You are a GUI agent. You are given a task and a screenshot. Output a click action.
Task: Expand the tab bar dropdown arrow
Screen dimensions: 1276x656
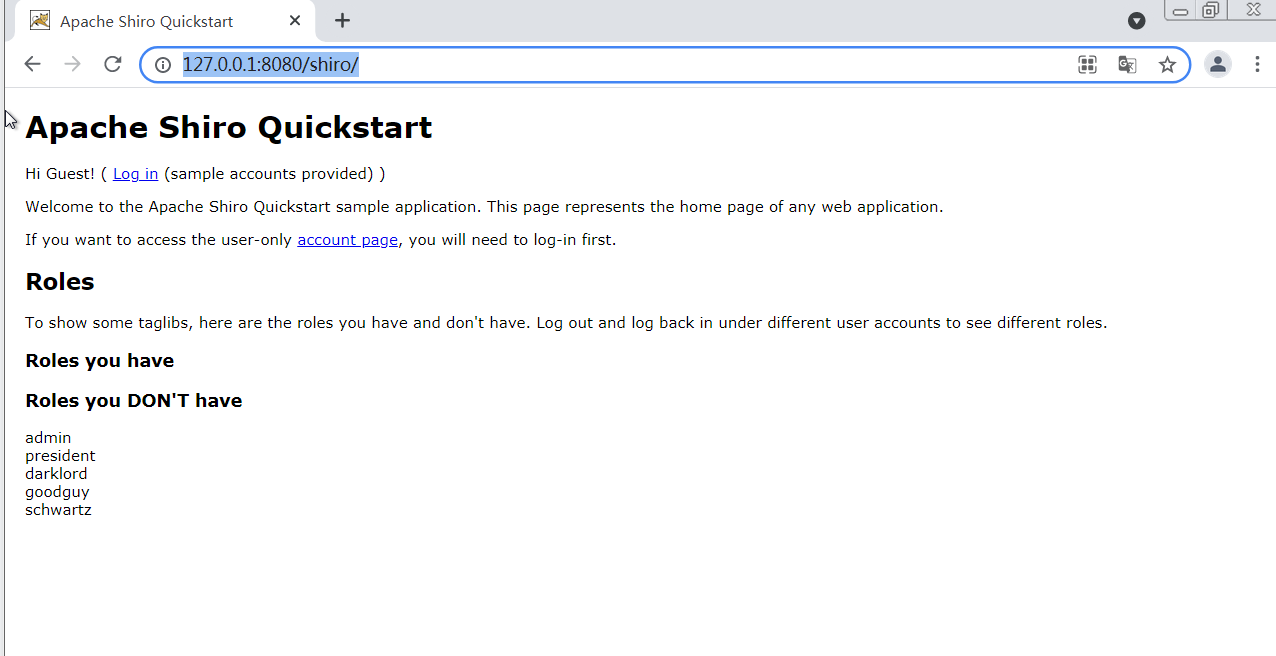[x=1136, y=21]
